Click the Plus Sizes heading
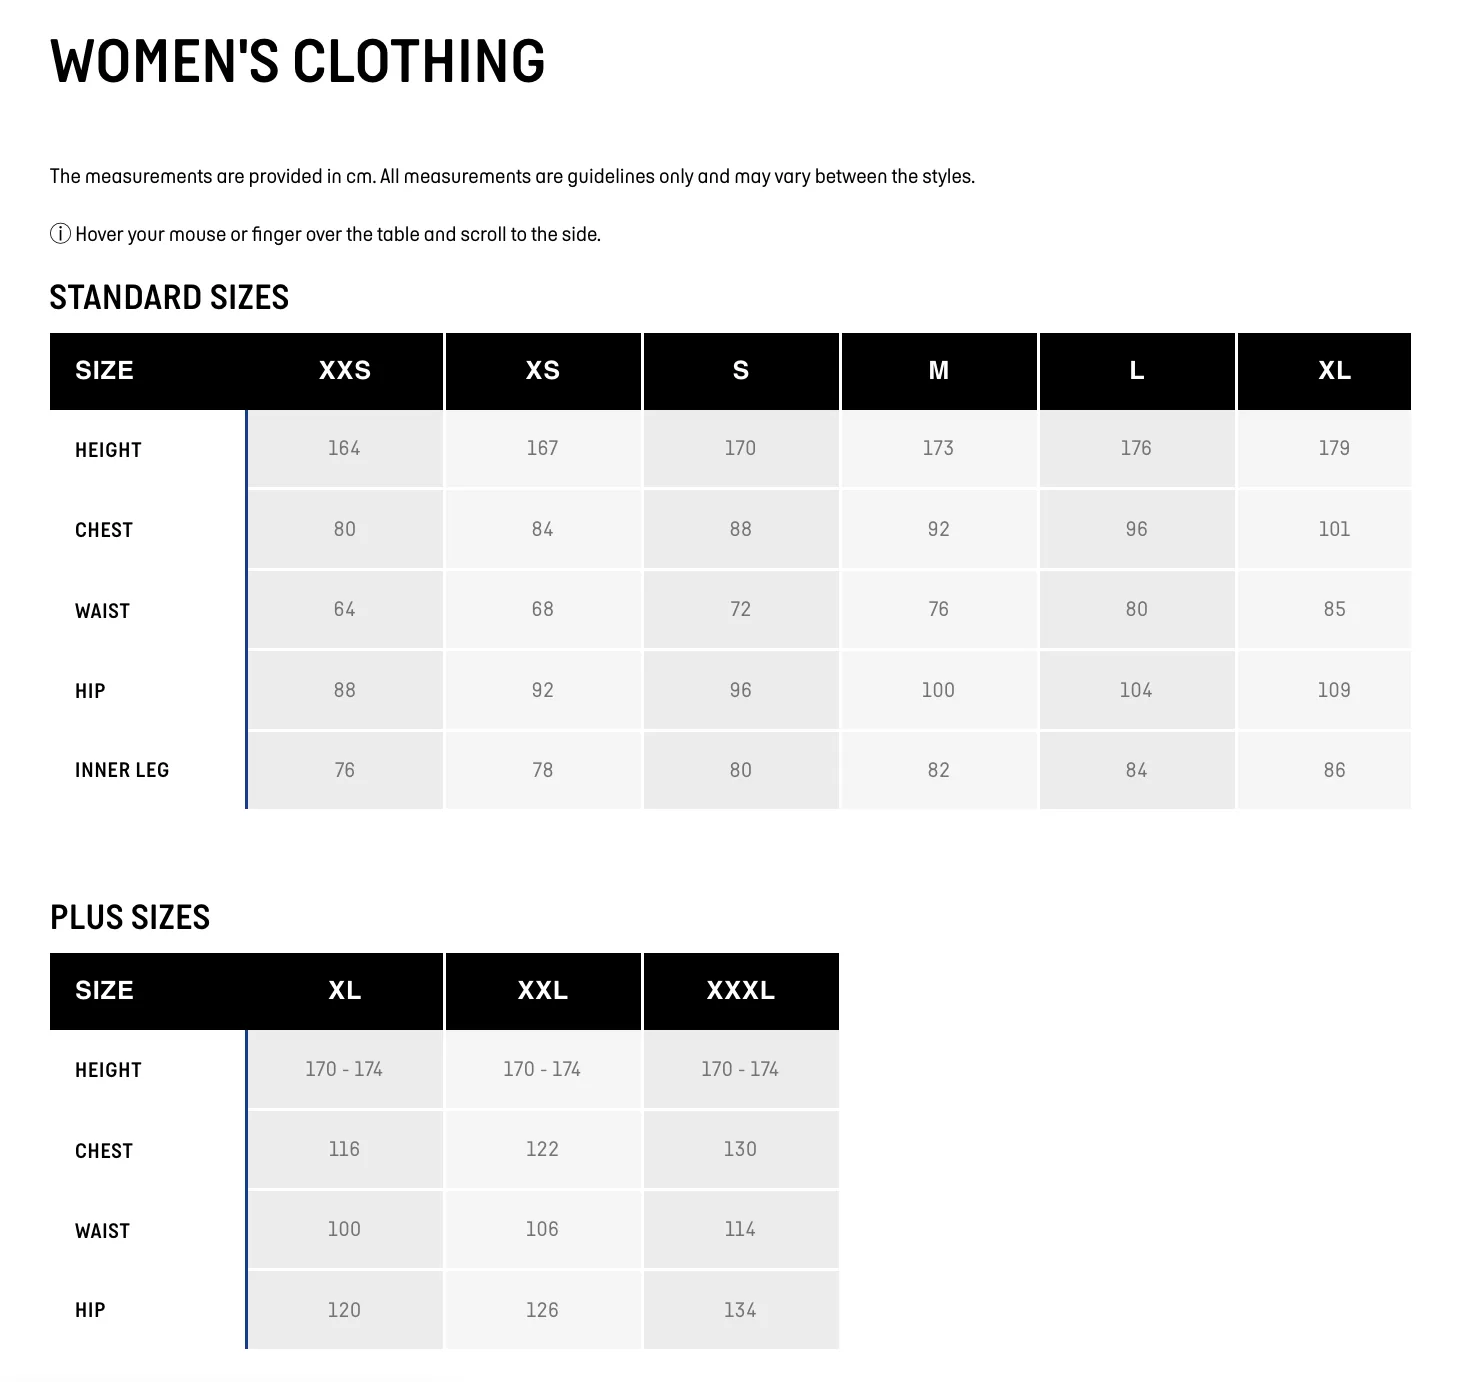The width and height of the screenshot is (1462, 1382). click(x=130, y=917)
